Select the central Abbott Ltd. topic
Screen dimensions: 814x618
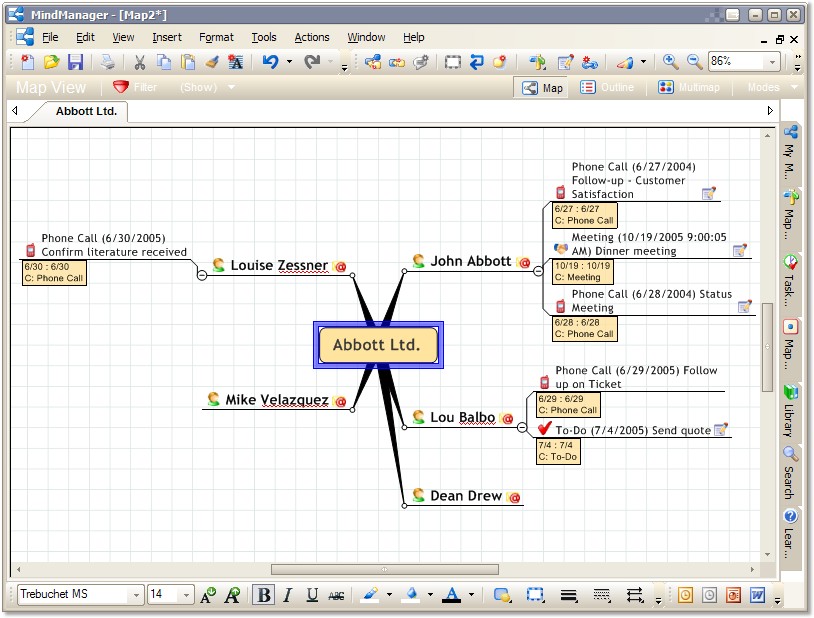[x=377, y=345]
